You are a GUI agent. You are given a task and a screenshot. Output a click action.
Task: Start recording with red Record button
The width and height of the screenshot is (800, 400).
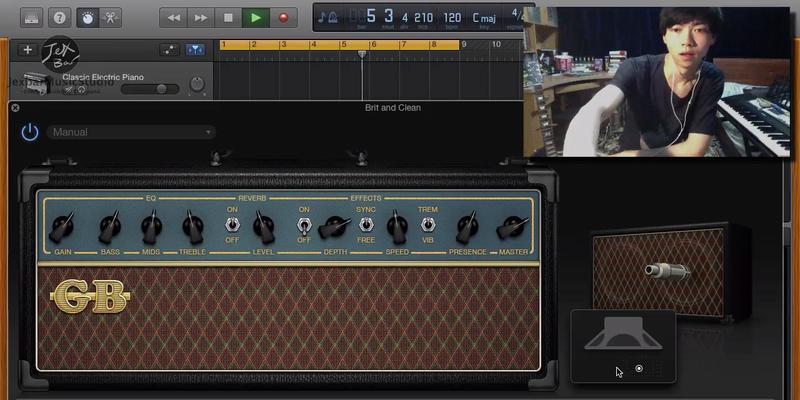click(283, 18)
